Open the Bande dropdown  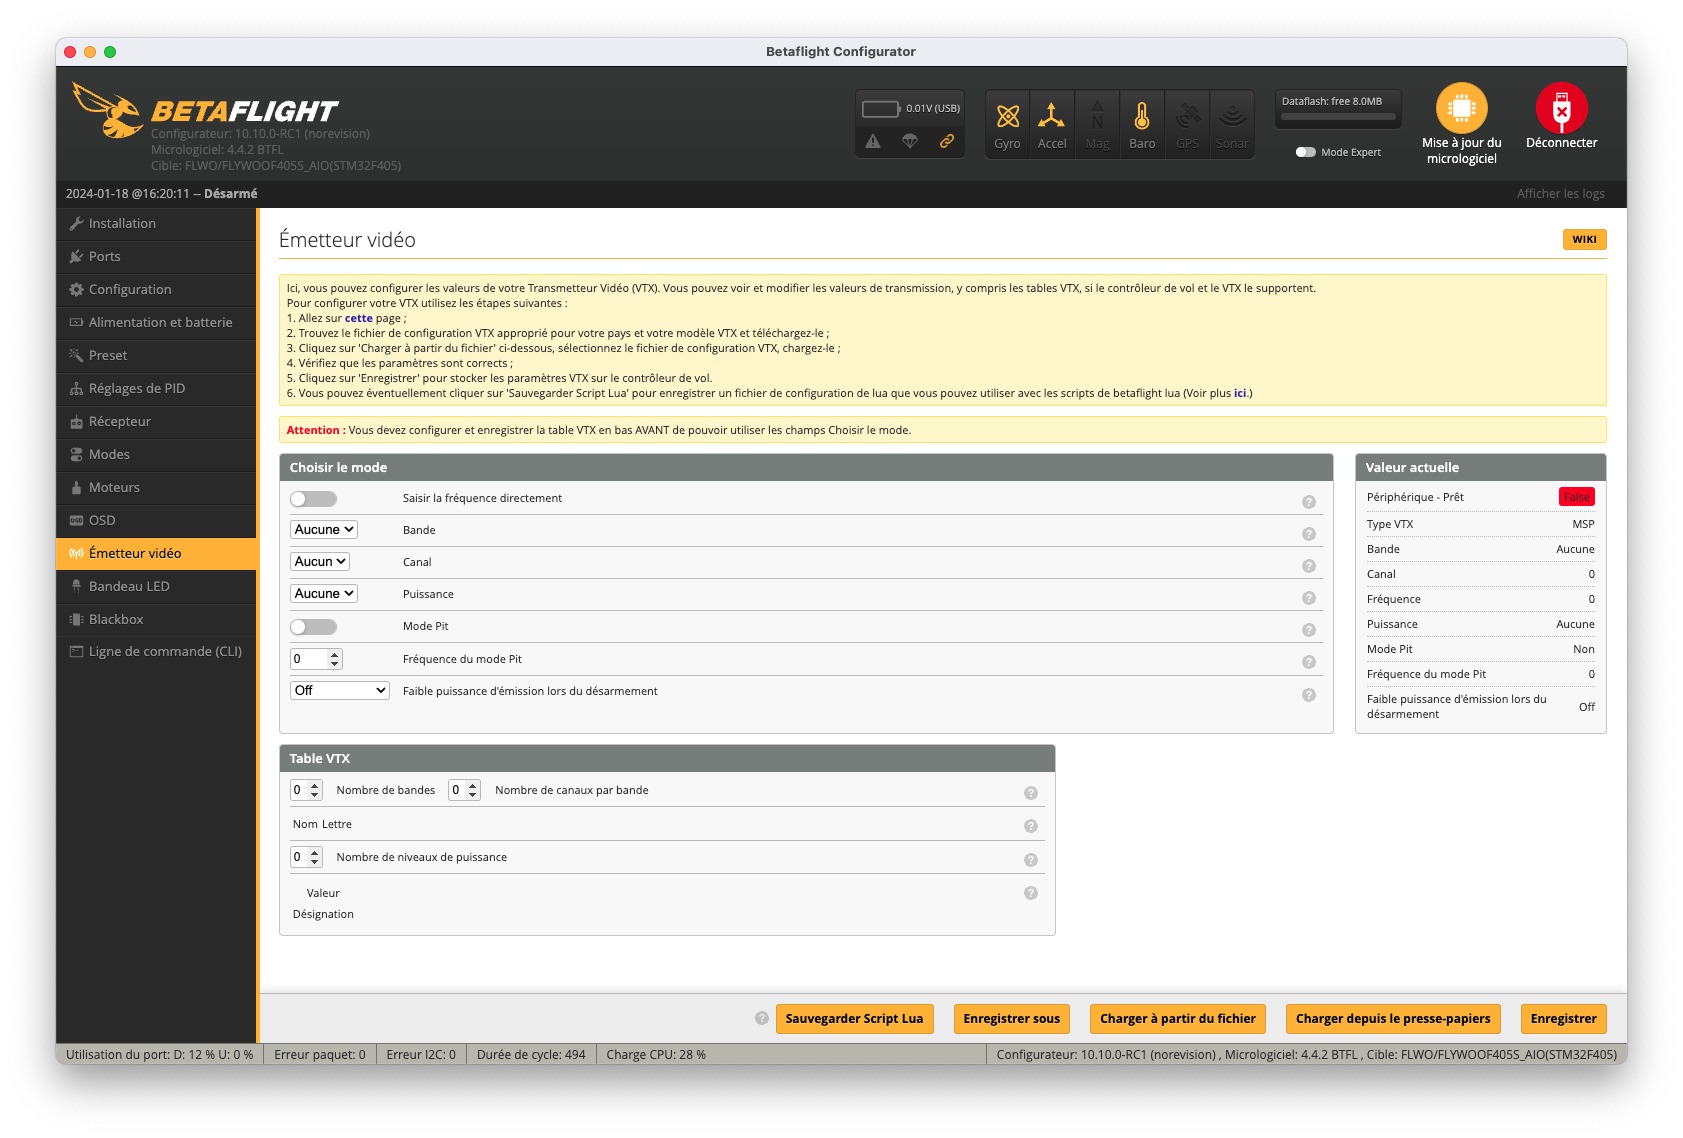(324, 529)
